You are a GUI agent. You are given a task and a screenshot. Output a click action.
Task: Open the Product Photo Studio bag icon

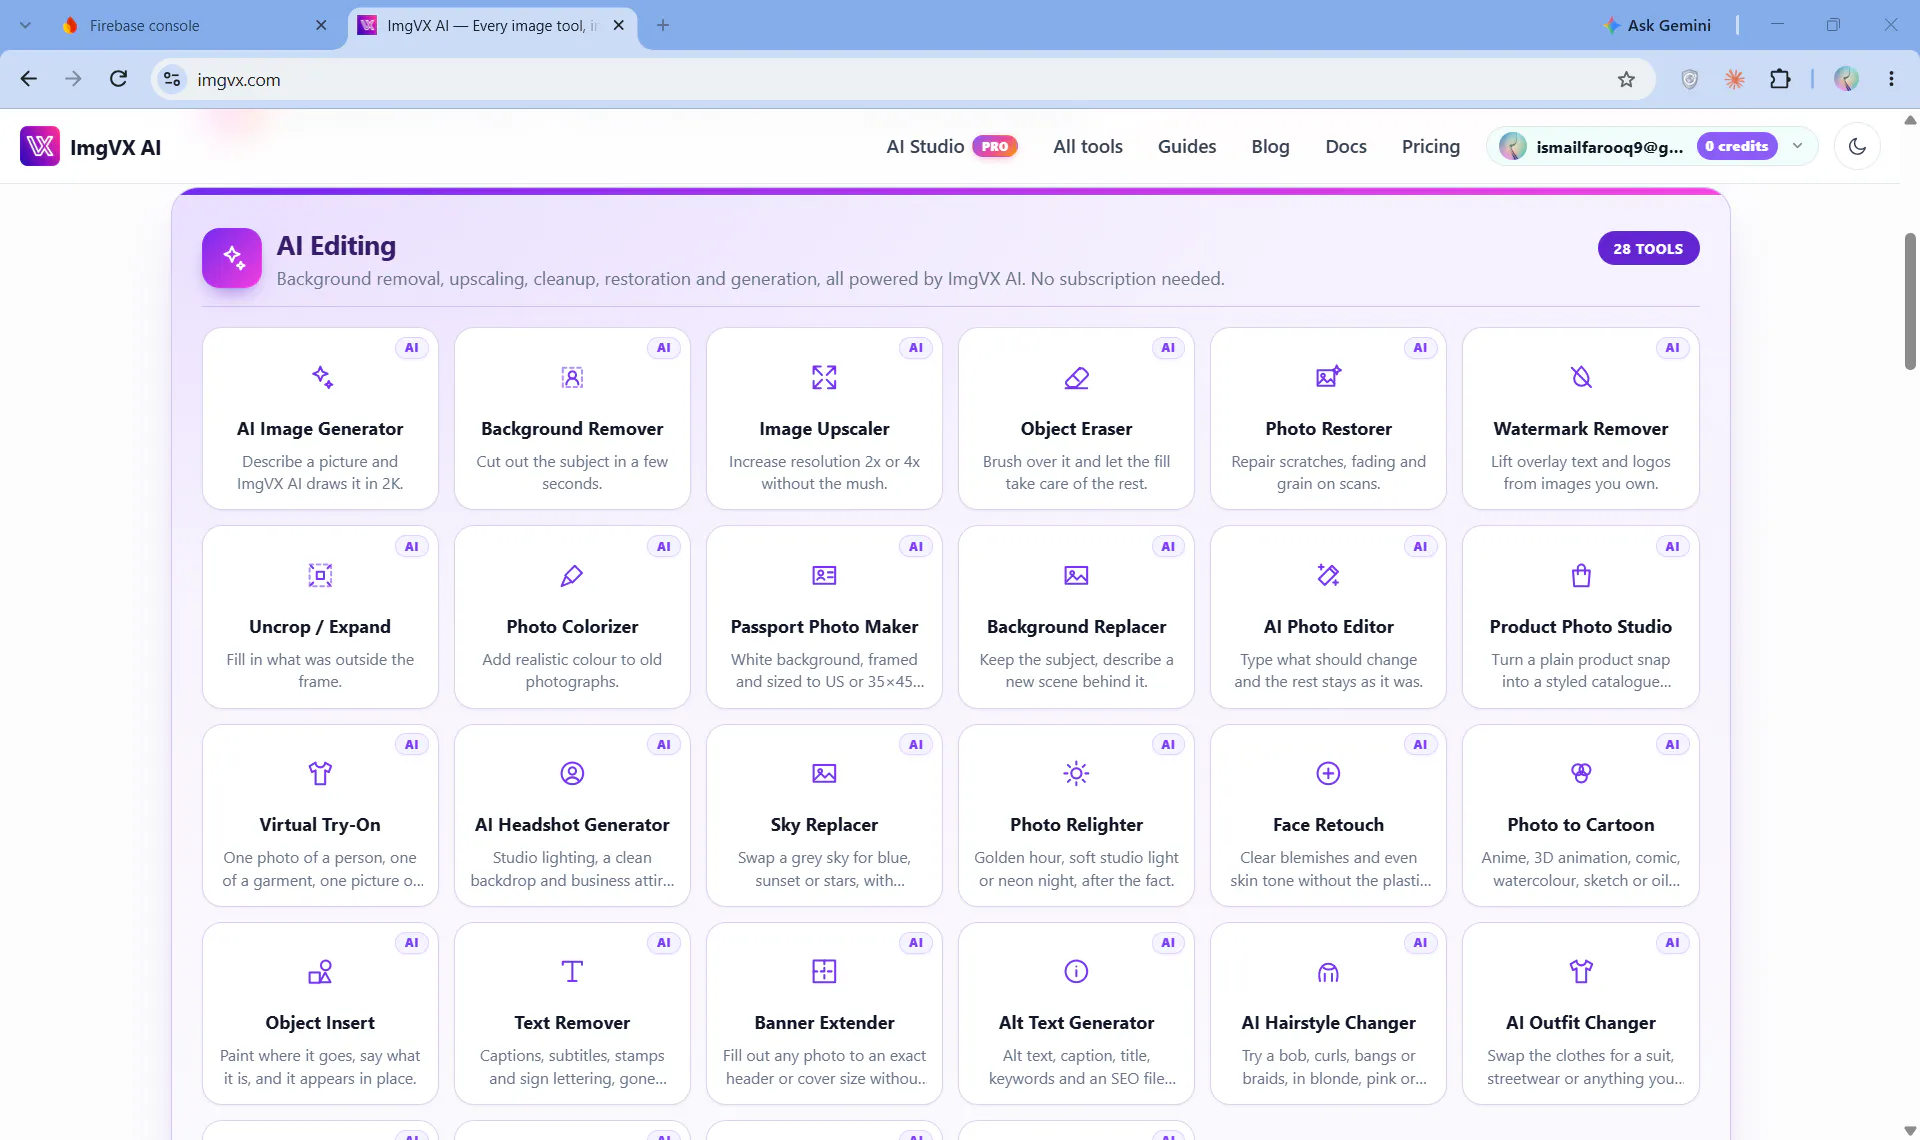(1580, 575)
